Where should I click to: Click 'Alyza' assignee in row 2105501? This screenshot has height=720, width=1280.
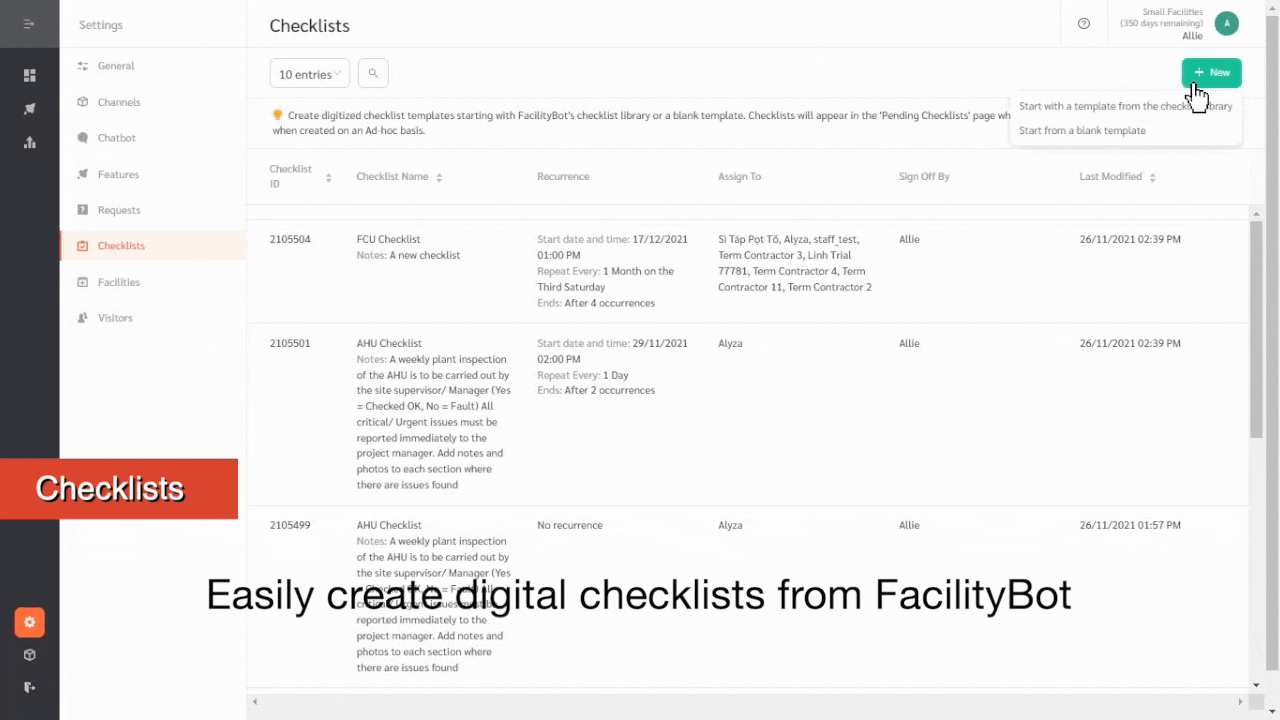point(731,344)
